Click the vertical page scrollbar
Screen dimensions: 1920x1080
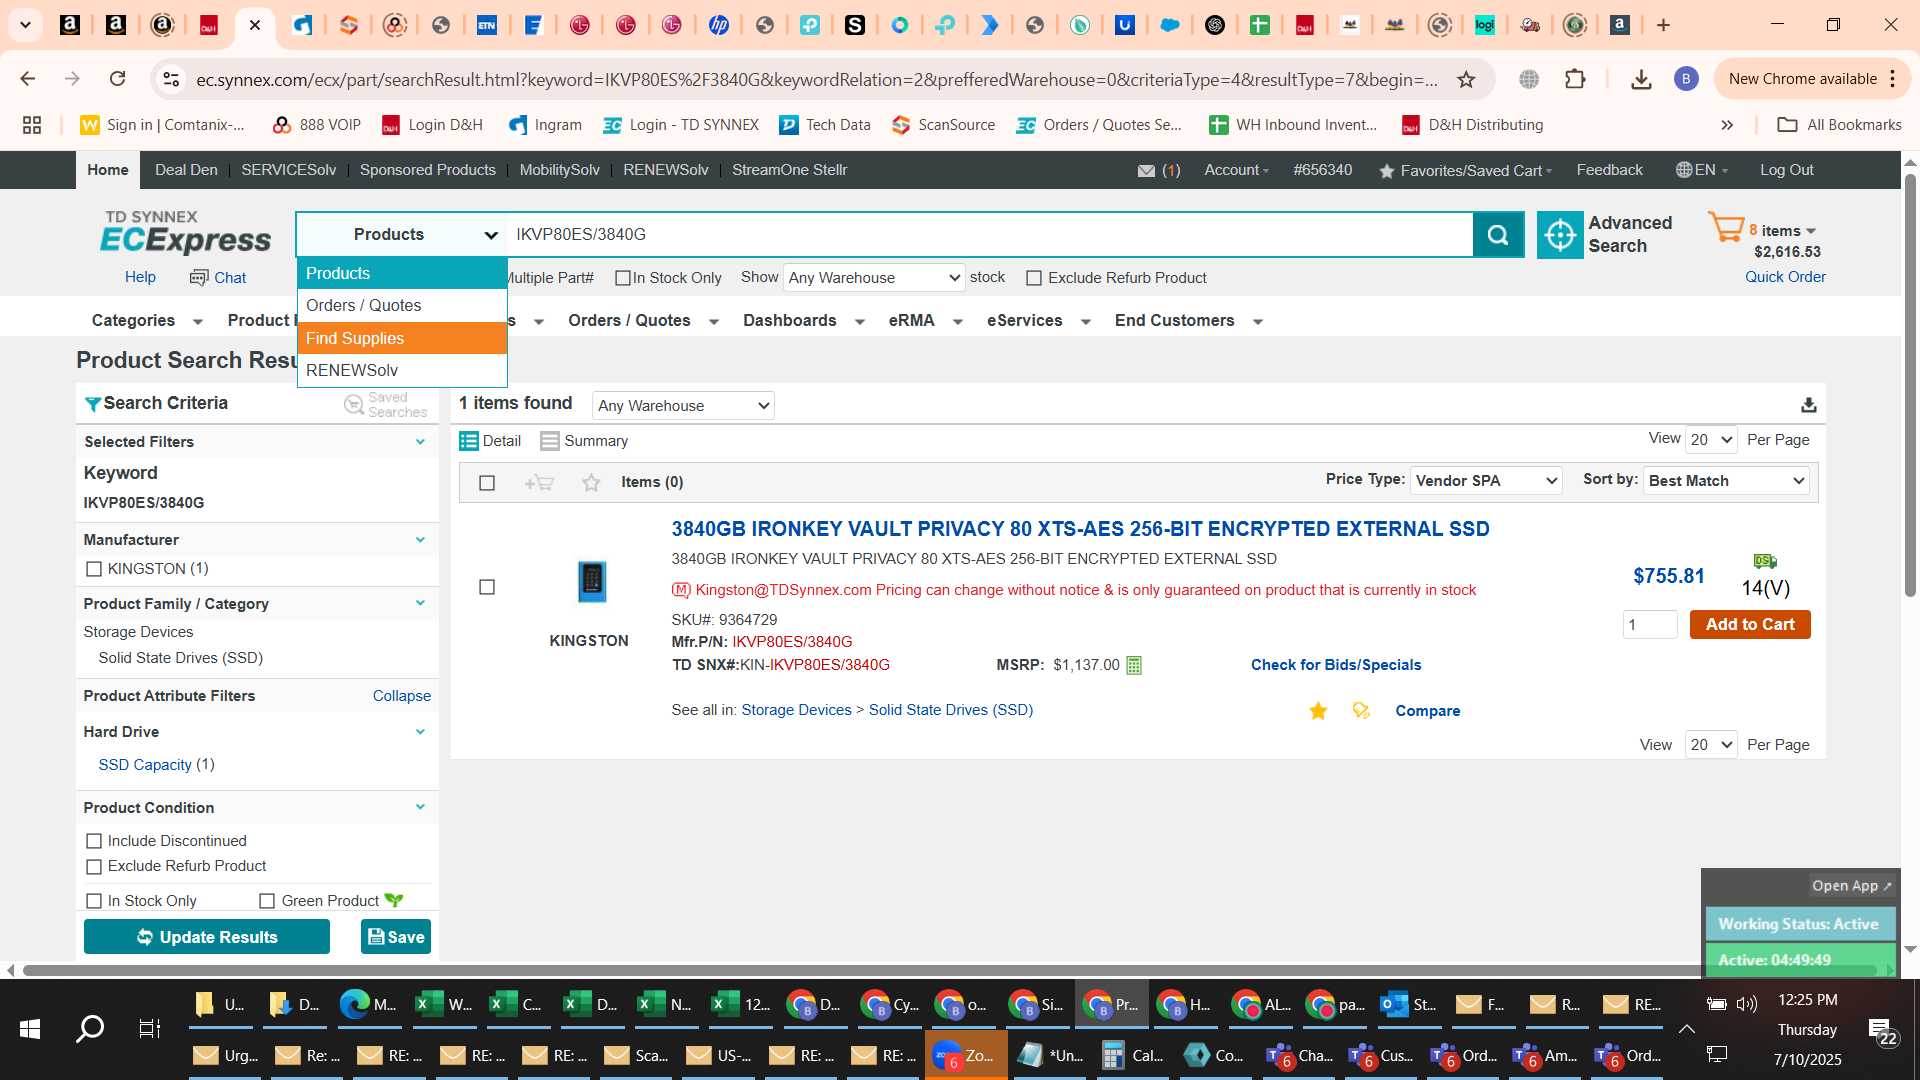point(1910,385)
